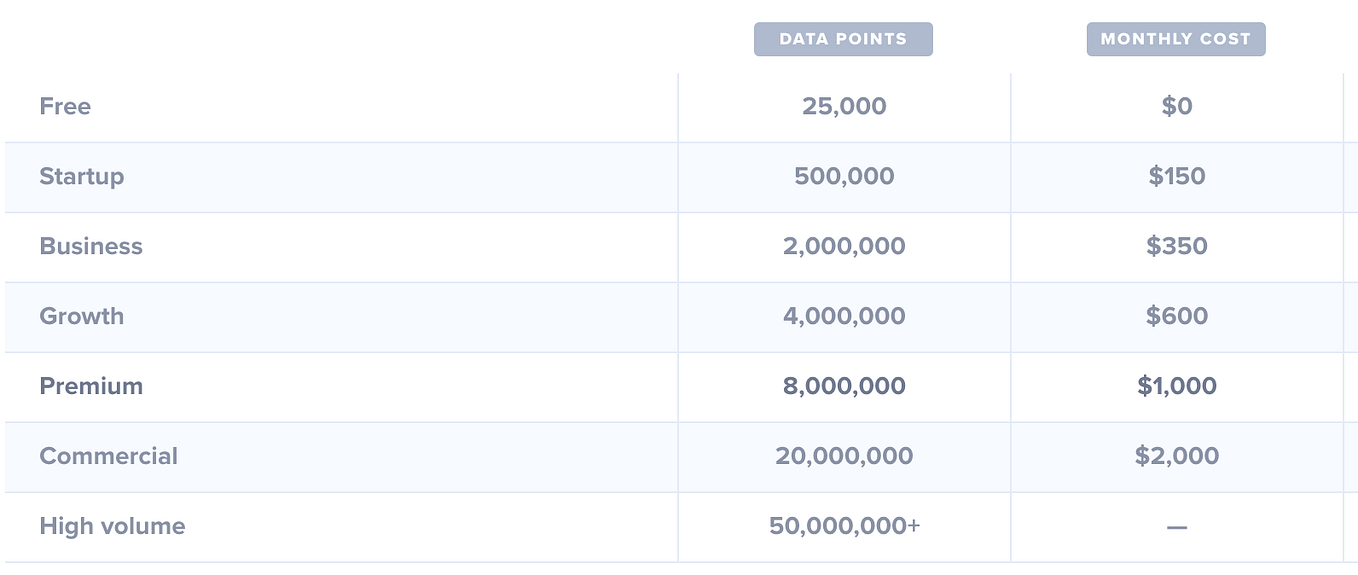Click the 50,000,000+ data points cell
The height and width of the screenshot is (575, 1358).
844,526
